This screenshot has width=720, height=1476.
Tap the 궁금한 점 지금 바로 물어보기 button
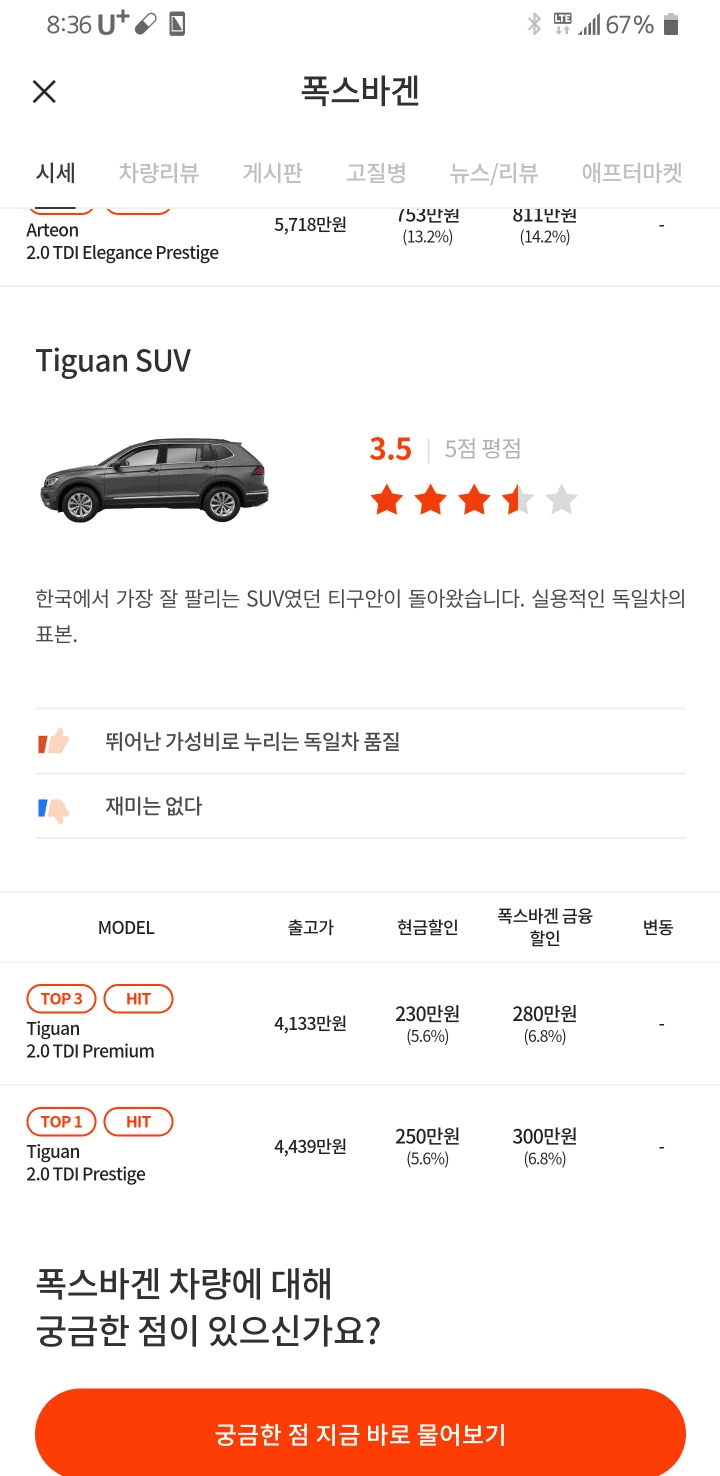360,1432
